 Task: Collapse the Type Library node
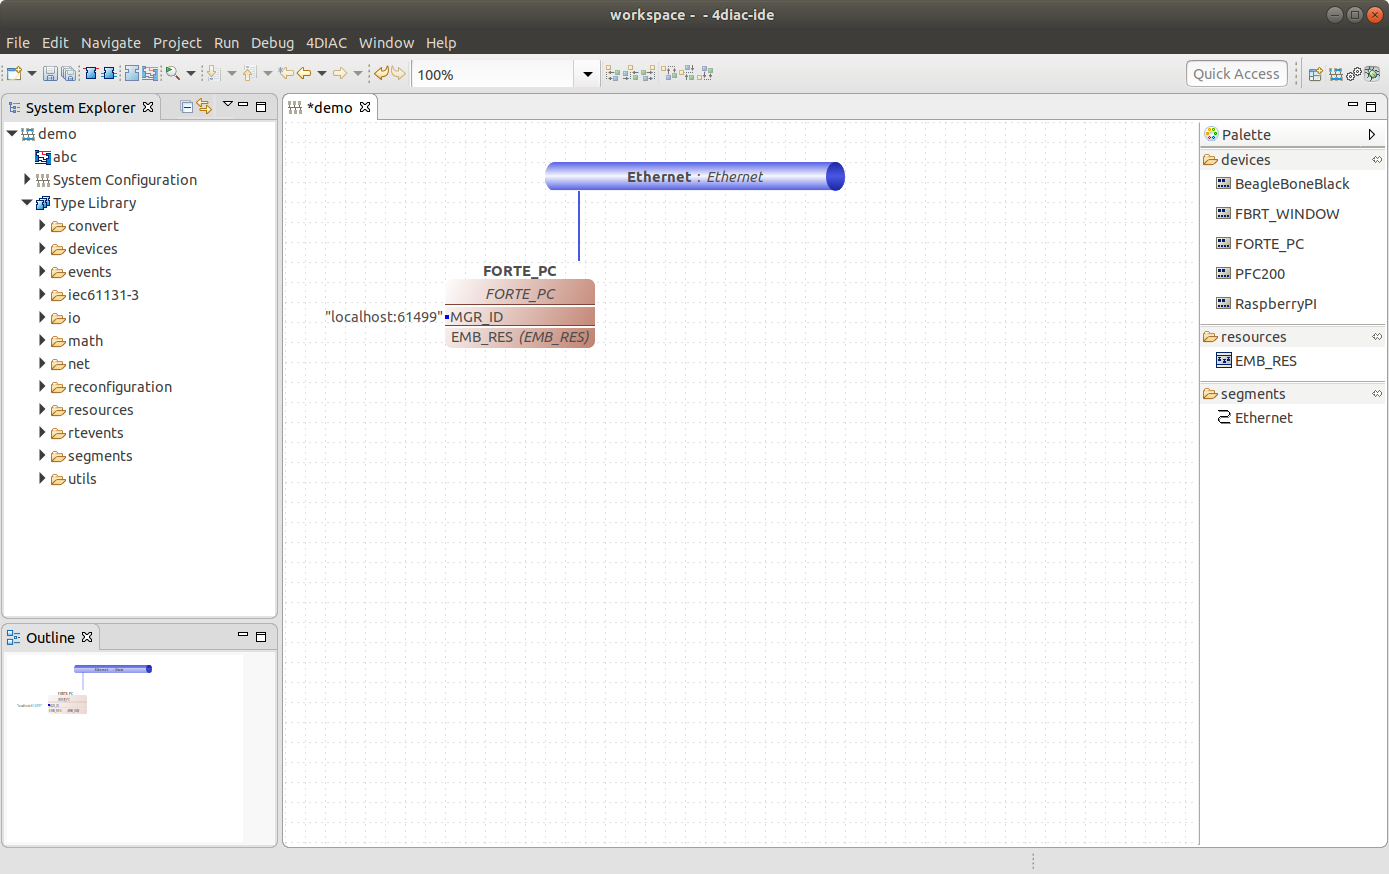click(27, 203)
